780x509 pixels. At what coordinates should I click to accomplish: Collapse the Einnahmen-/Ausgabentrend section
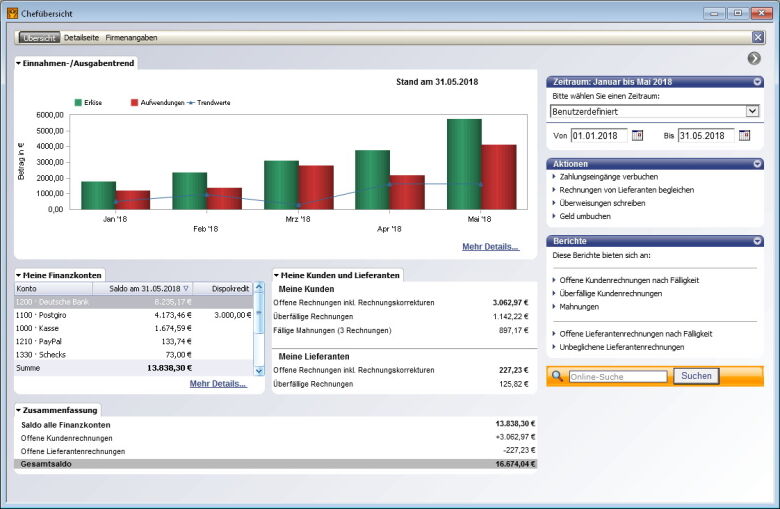click(18, 63)
